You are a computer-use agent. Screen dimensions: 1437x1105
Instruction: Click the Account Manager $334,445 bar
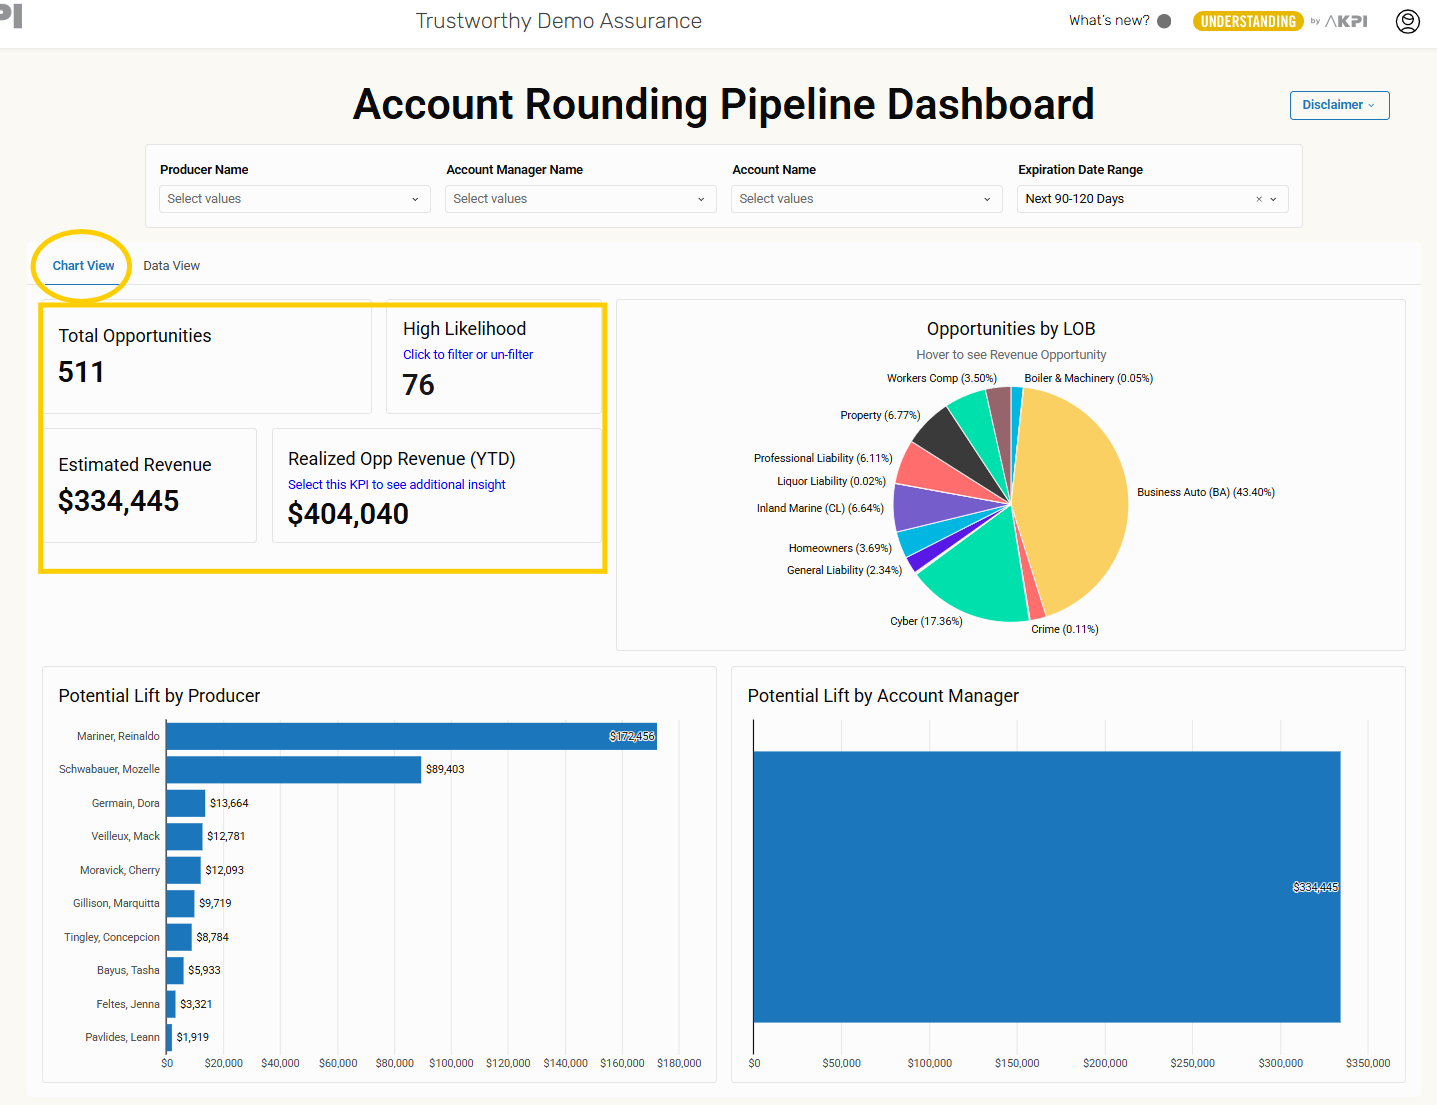tap(1045, 887)
